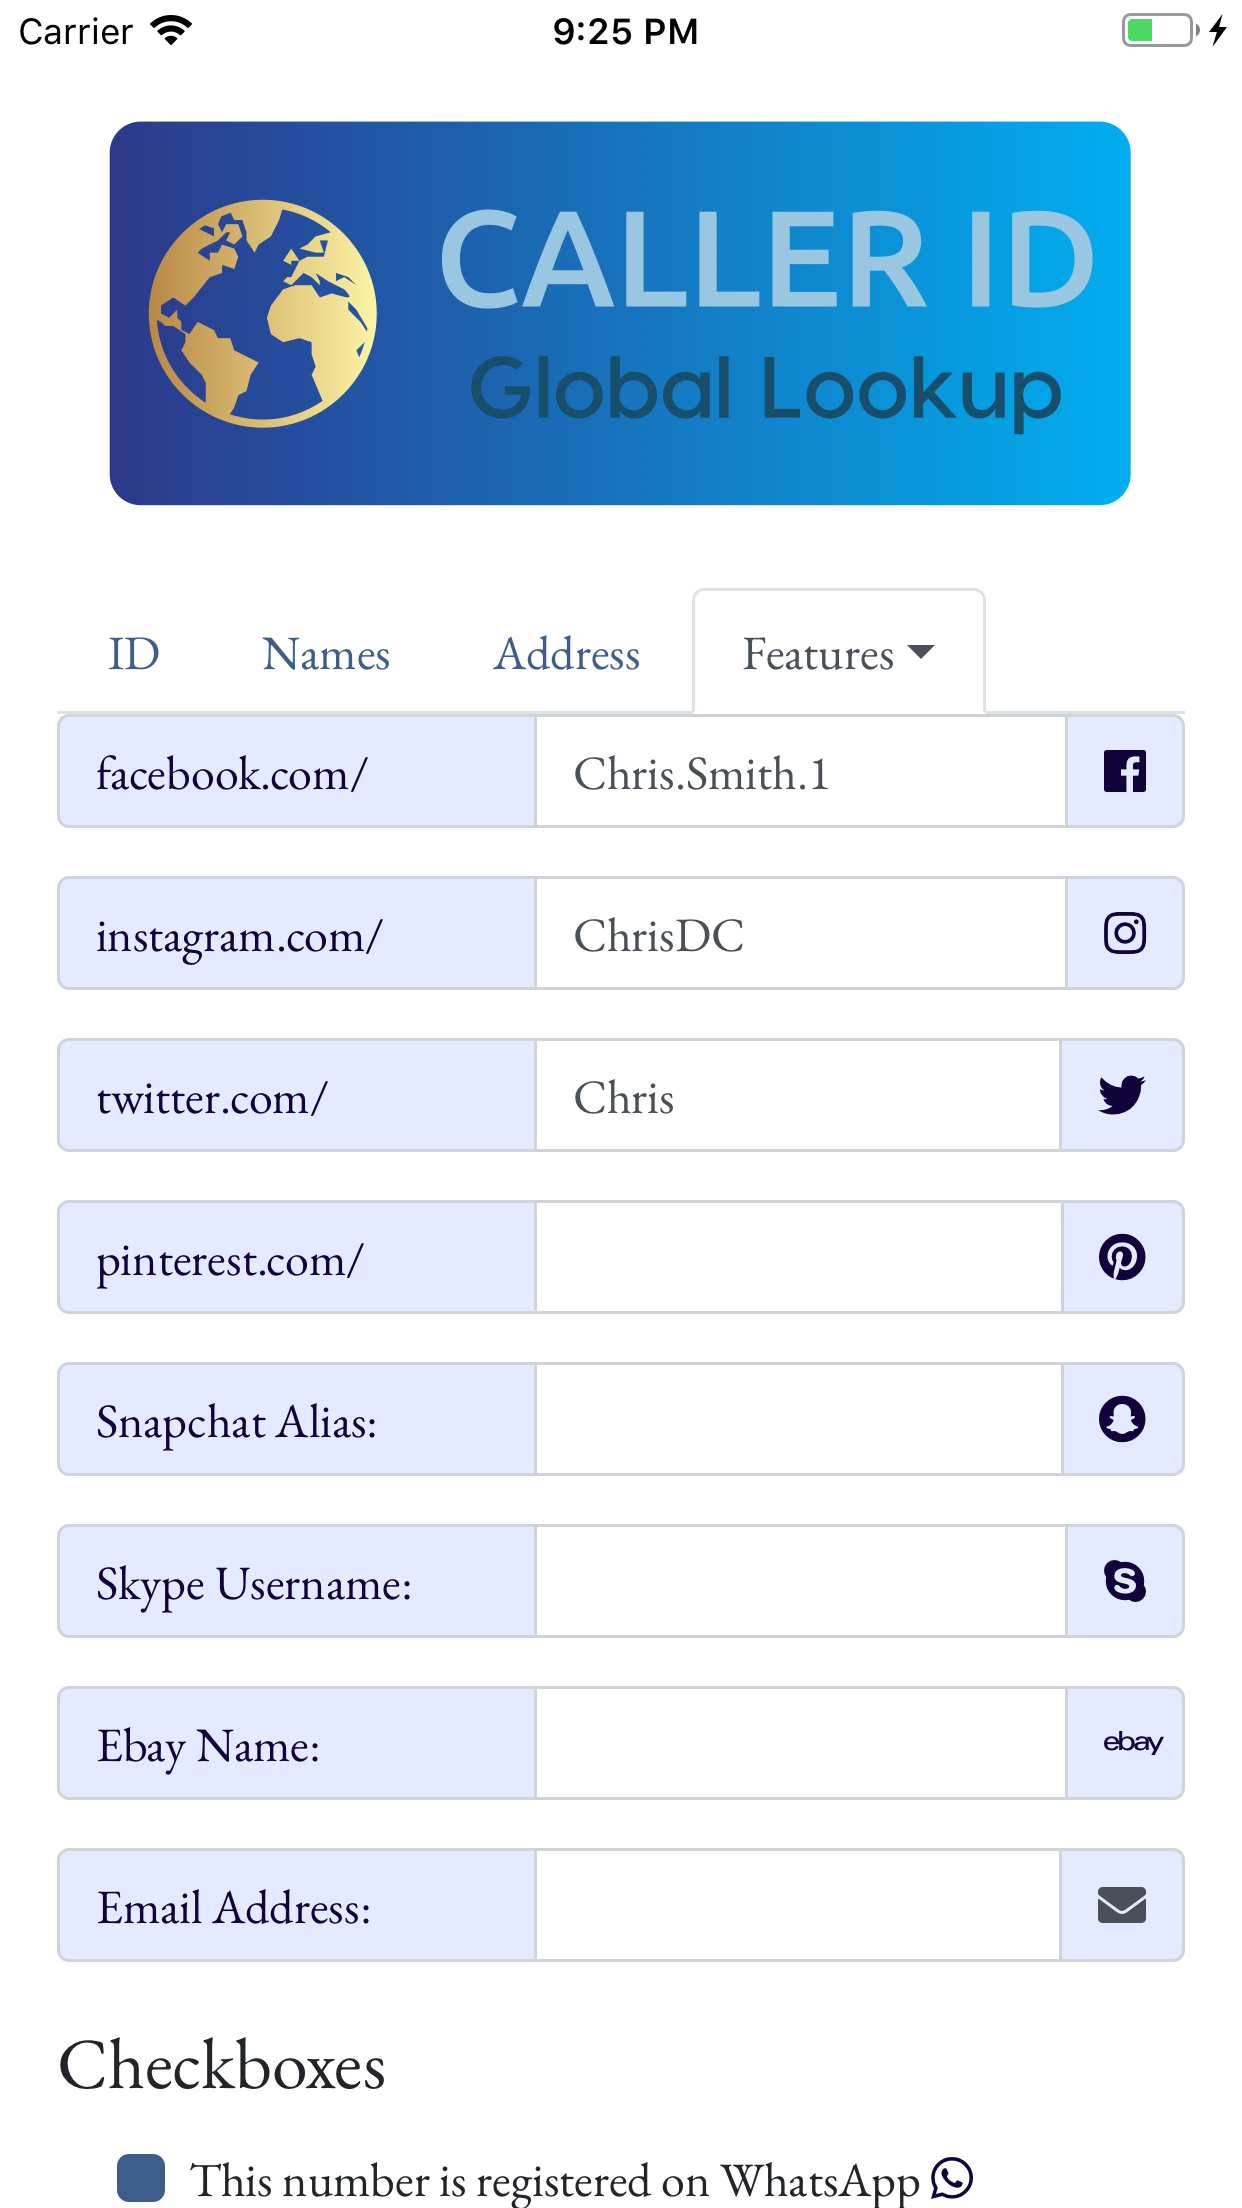Open the Address tab

click(x=566, y=652)
